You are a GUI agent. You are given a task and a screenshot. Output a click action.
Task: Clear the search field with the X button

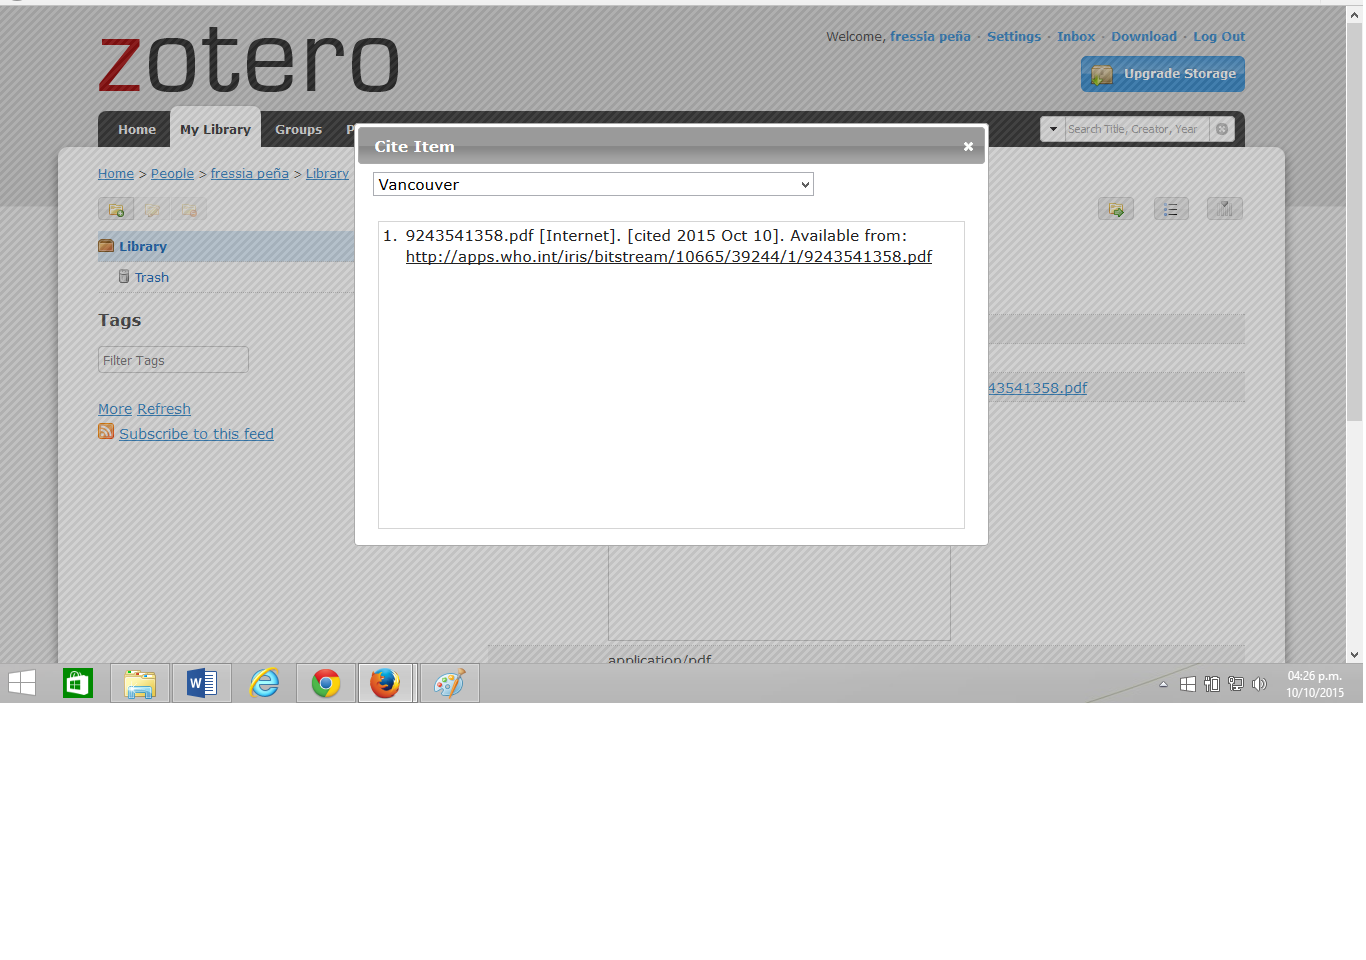click(x=1222, y=129)
